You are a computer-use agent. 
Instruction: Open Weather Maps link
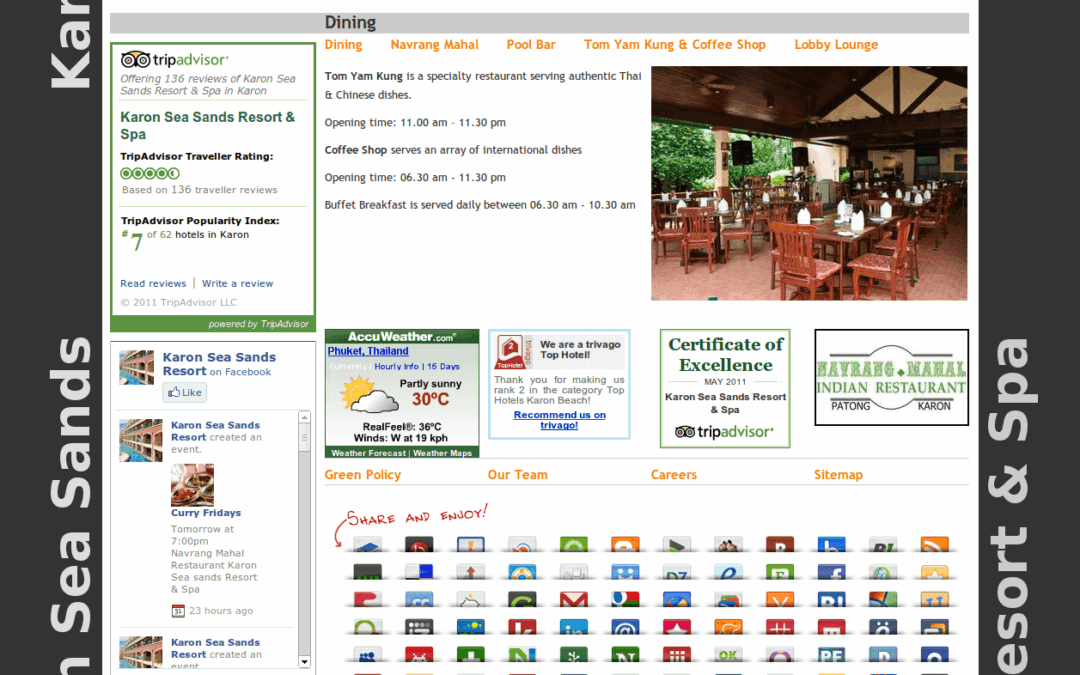click(x=442, y=453)
